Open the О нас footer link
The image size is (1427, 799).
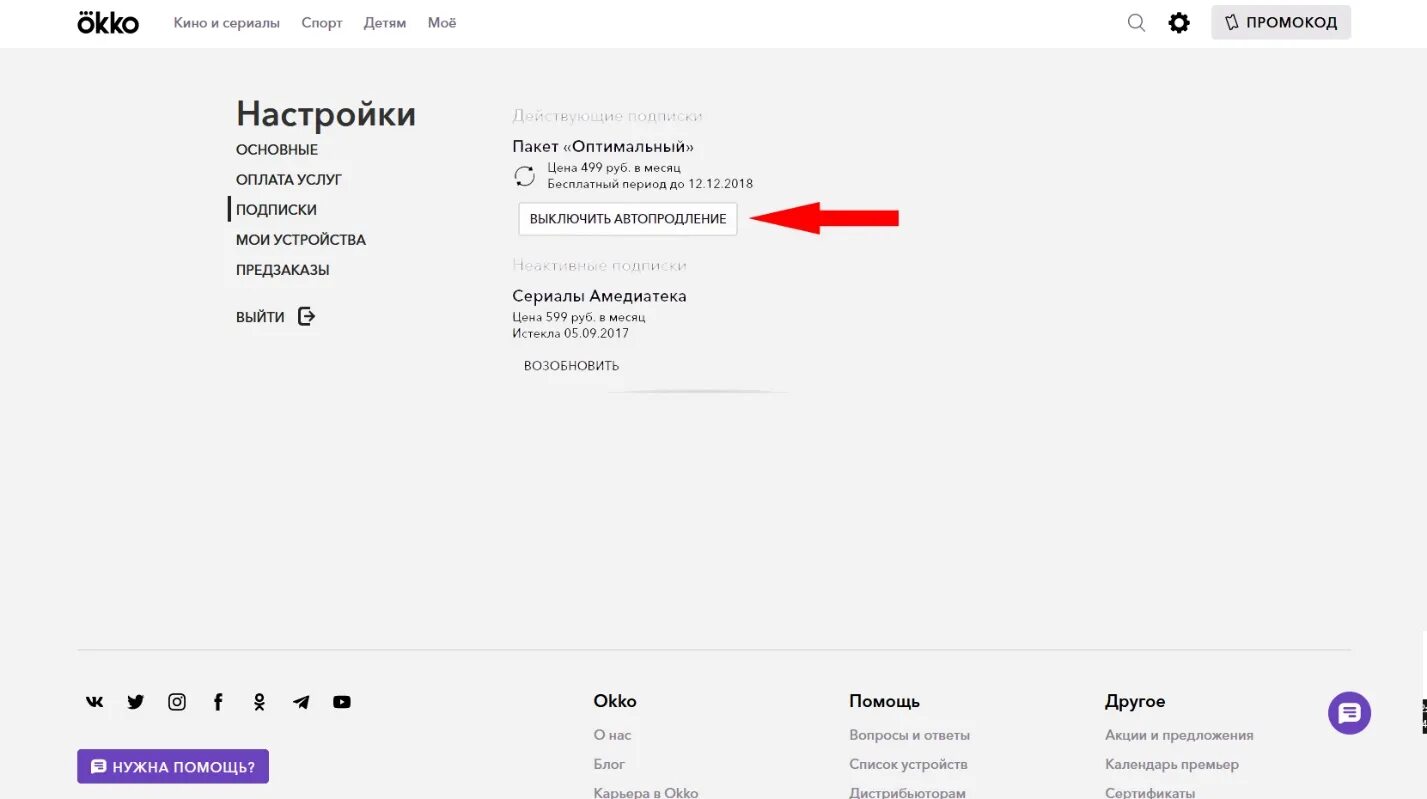612,735
